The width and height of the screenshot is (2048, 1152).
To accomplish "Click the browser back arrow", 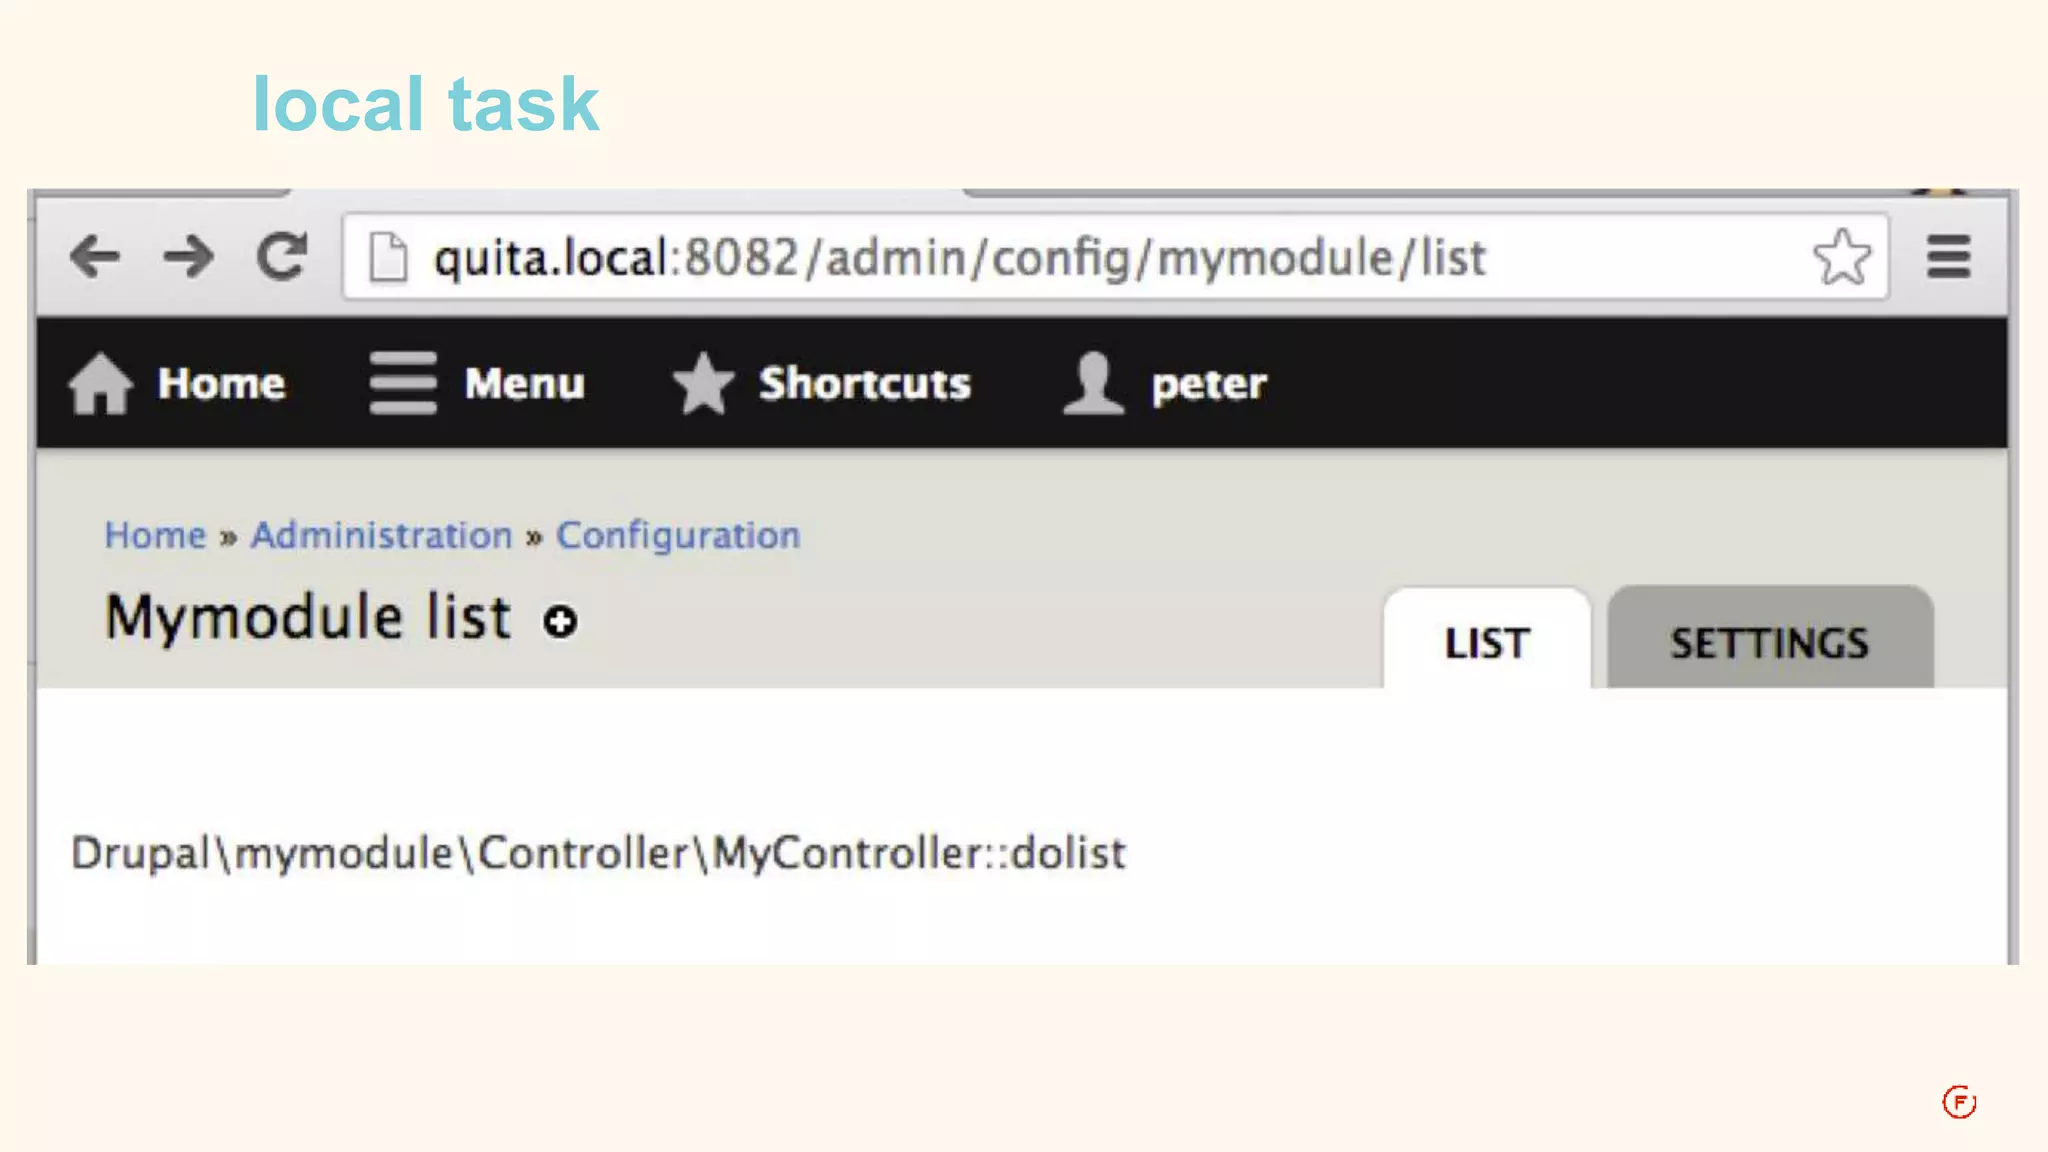I will pos(96,257).
